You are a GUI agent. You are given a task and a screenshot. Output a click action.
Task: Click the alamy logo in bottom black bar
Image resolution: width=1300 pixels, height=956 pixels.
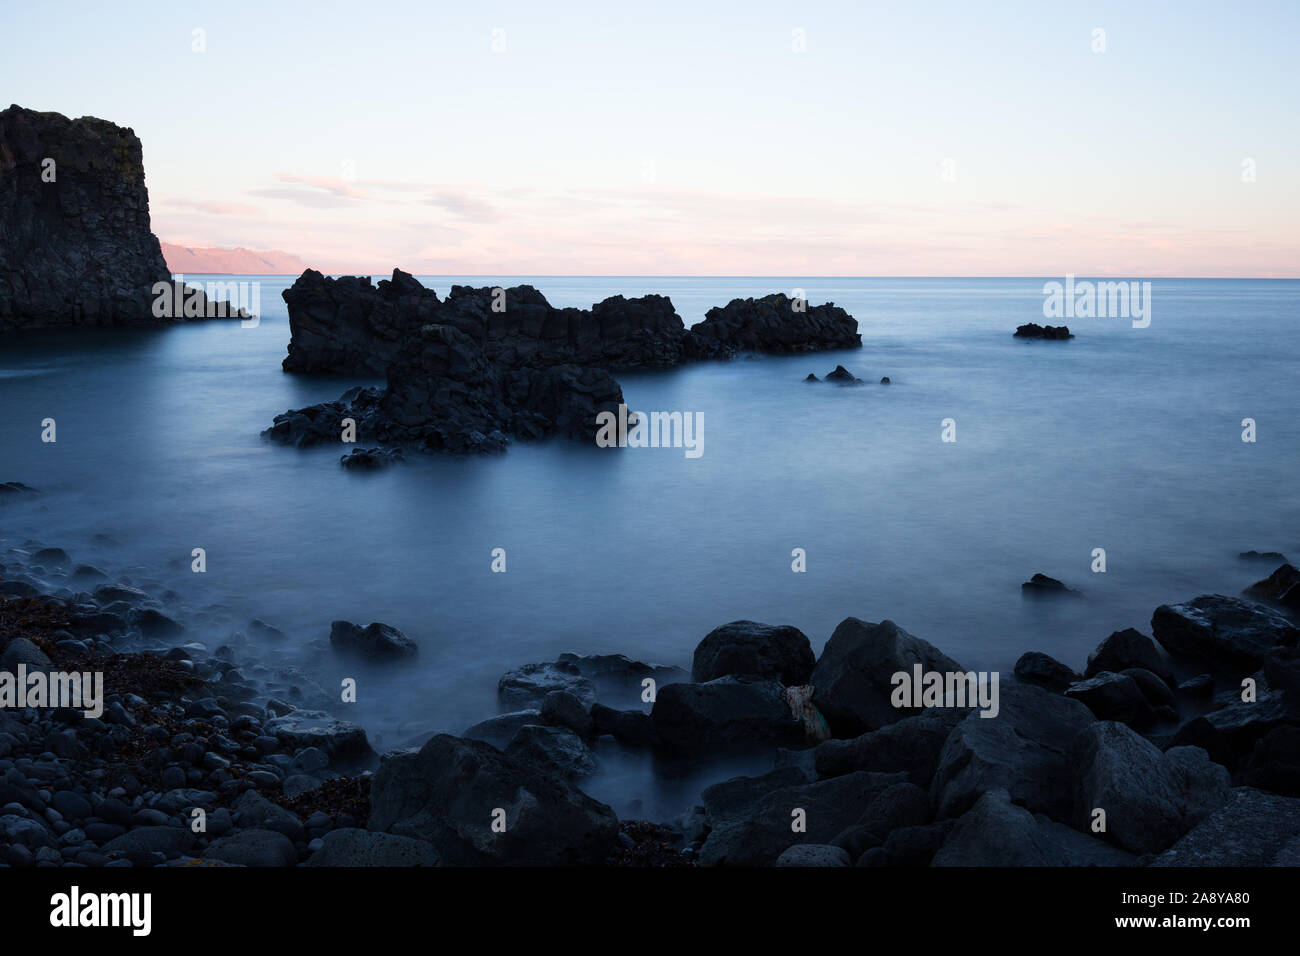click(x=101, y=911)
